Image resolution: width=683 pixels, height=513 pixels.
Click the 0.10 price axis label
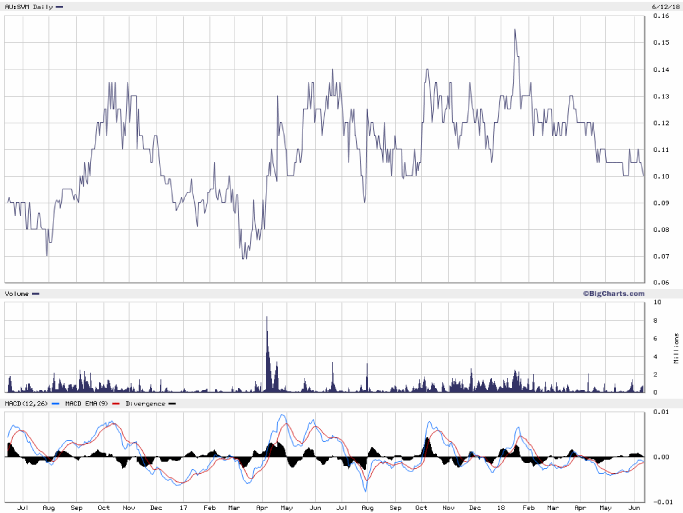coord(661,176)
